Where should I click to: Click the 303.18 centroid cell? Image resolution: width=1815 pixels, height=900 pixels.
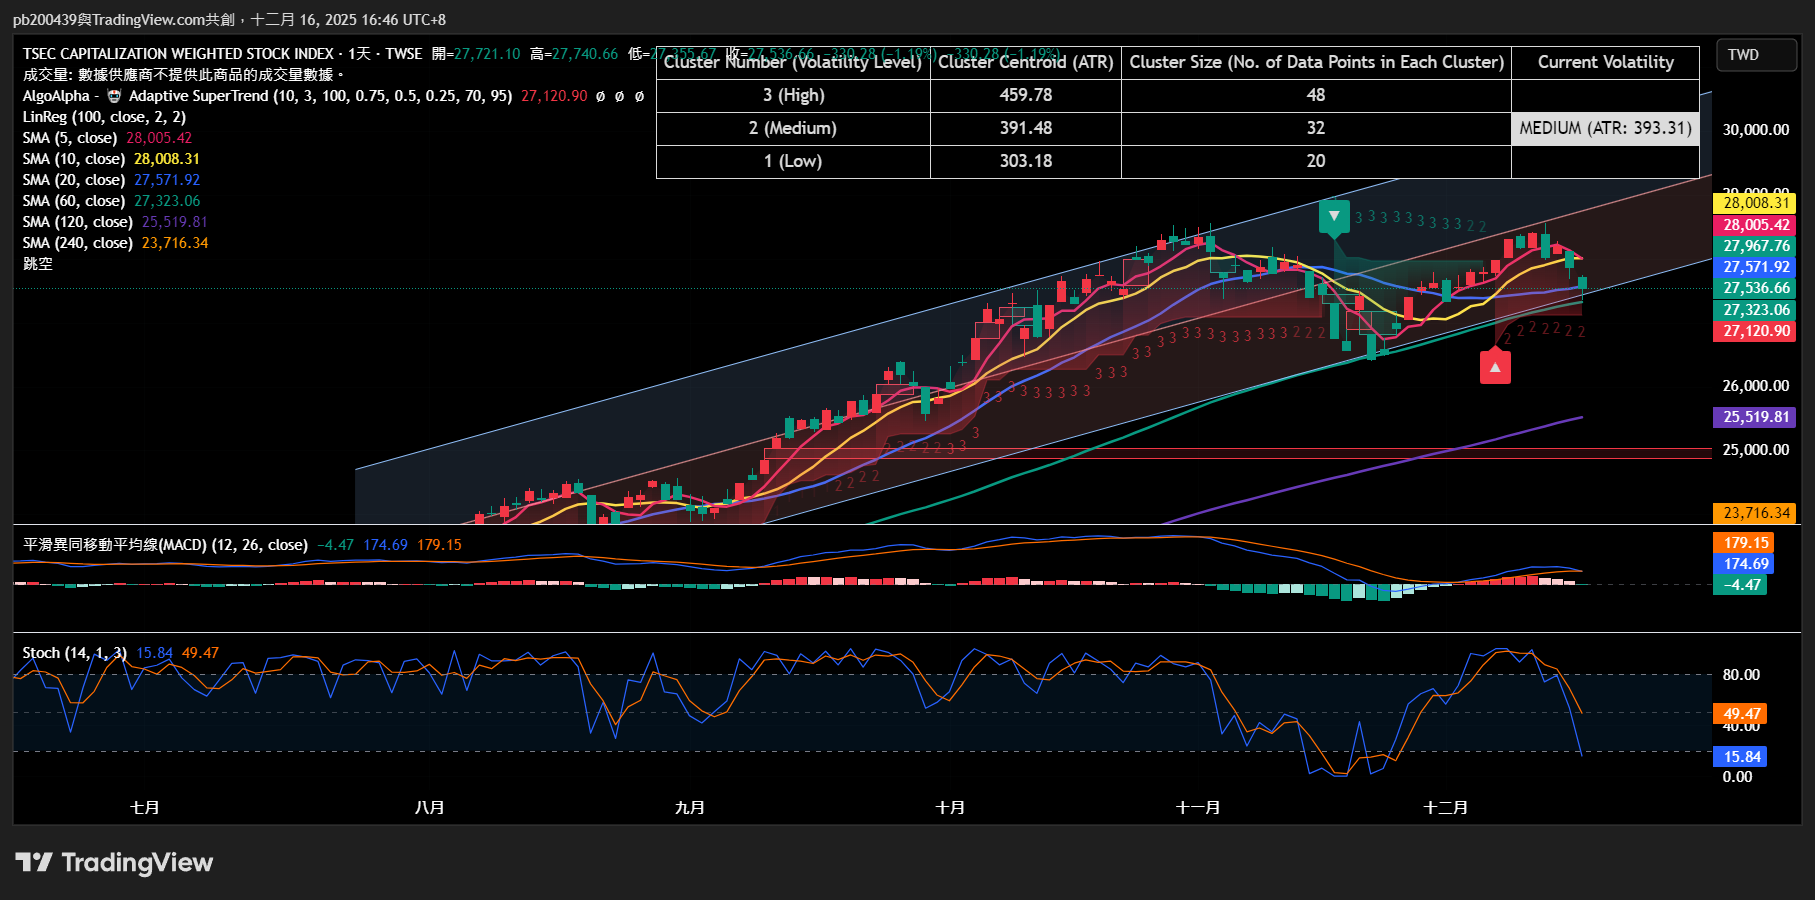pos(1026,161)
